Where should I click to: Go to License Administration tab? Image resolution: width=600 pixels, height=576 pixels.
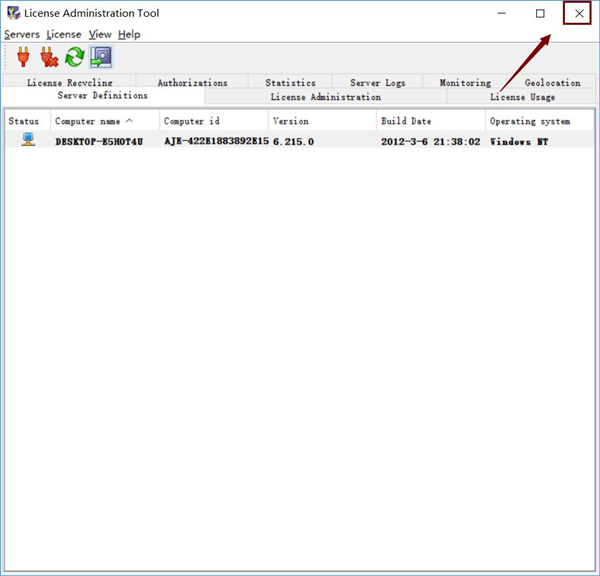pyautogui.click(x=326, y=97)
